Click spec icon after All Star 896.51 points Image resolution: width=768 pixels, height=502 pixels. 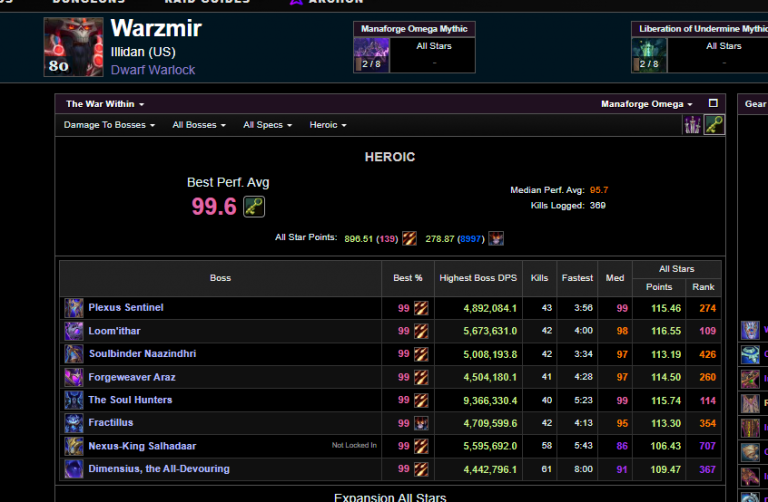coord(409,239)
